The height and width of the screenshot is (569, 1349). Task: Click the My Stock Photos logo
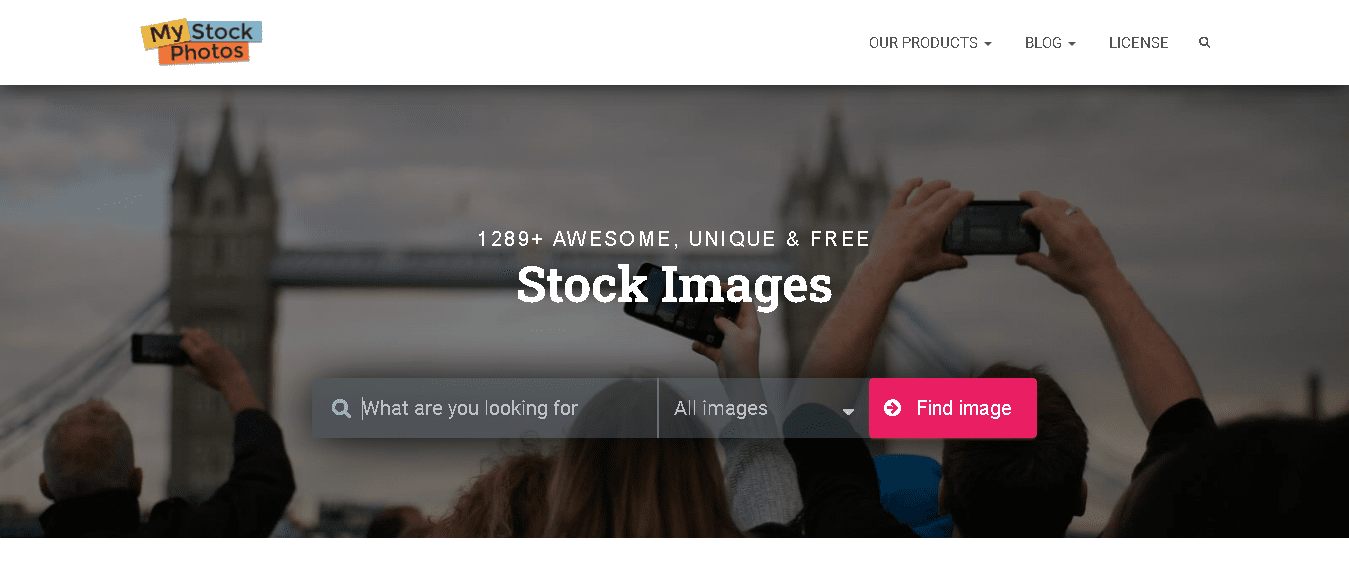201,42
